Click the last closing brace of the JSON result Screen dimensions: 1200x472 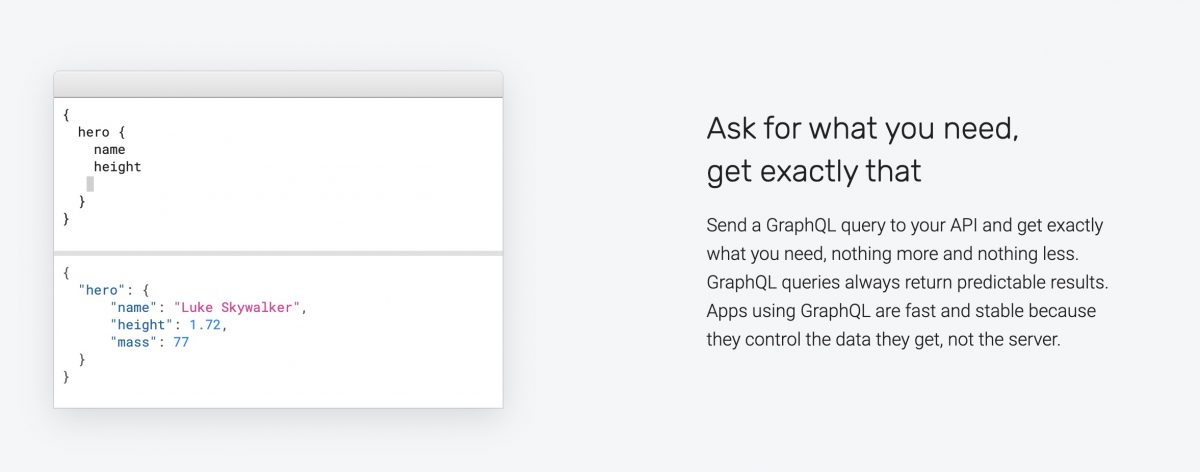click(x=66, y=377)
